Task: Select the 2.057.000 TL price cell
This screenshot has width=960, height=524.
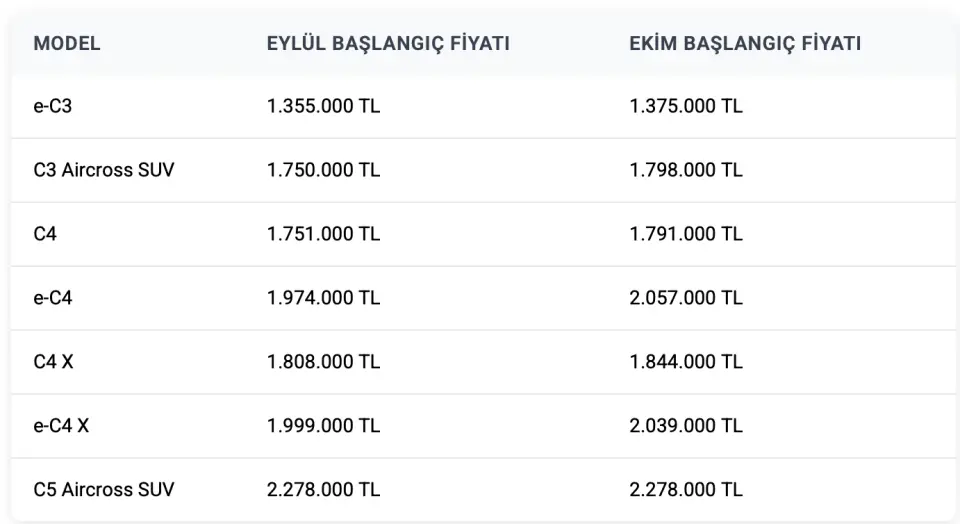Action: pyautogui.click(x=686, y=298)
